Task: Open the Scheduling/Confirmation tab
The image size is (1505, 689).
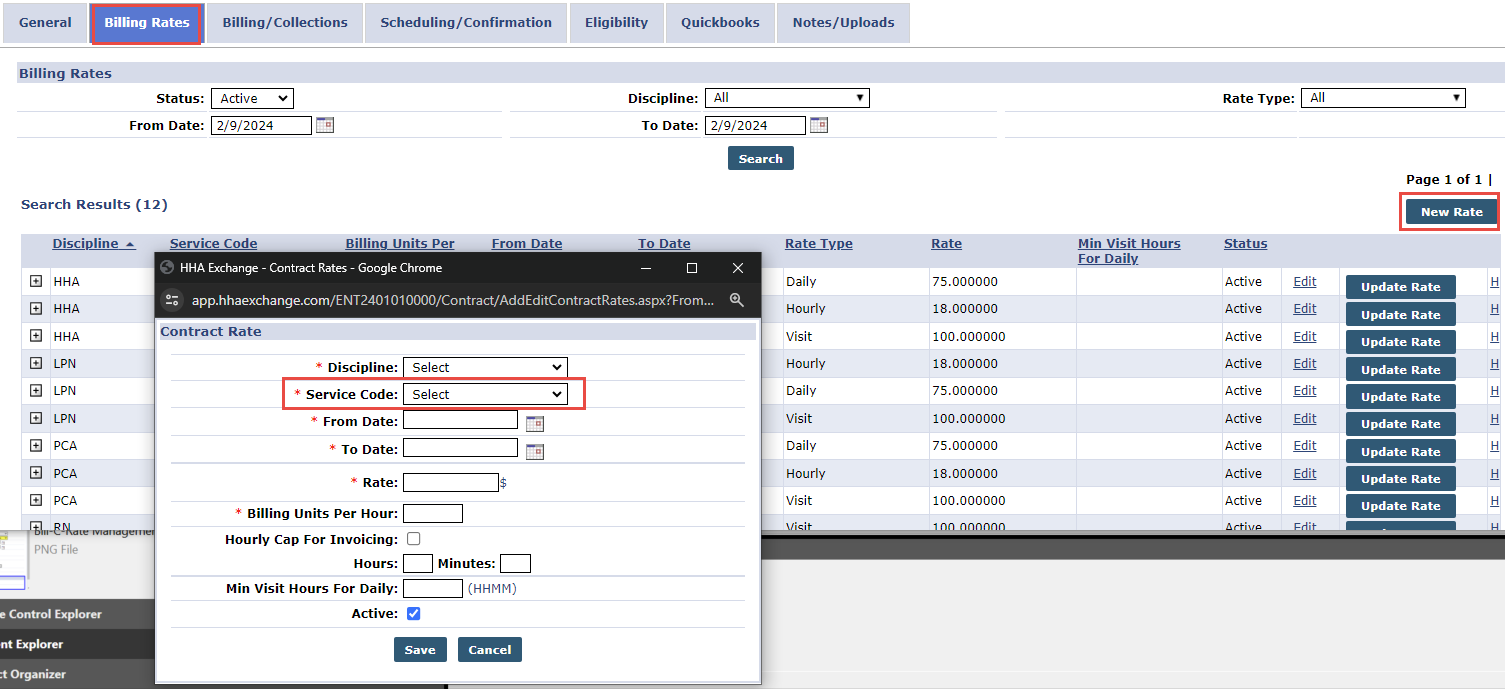Action: (466, 22)
